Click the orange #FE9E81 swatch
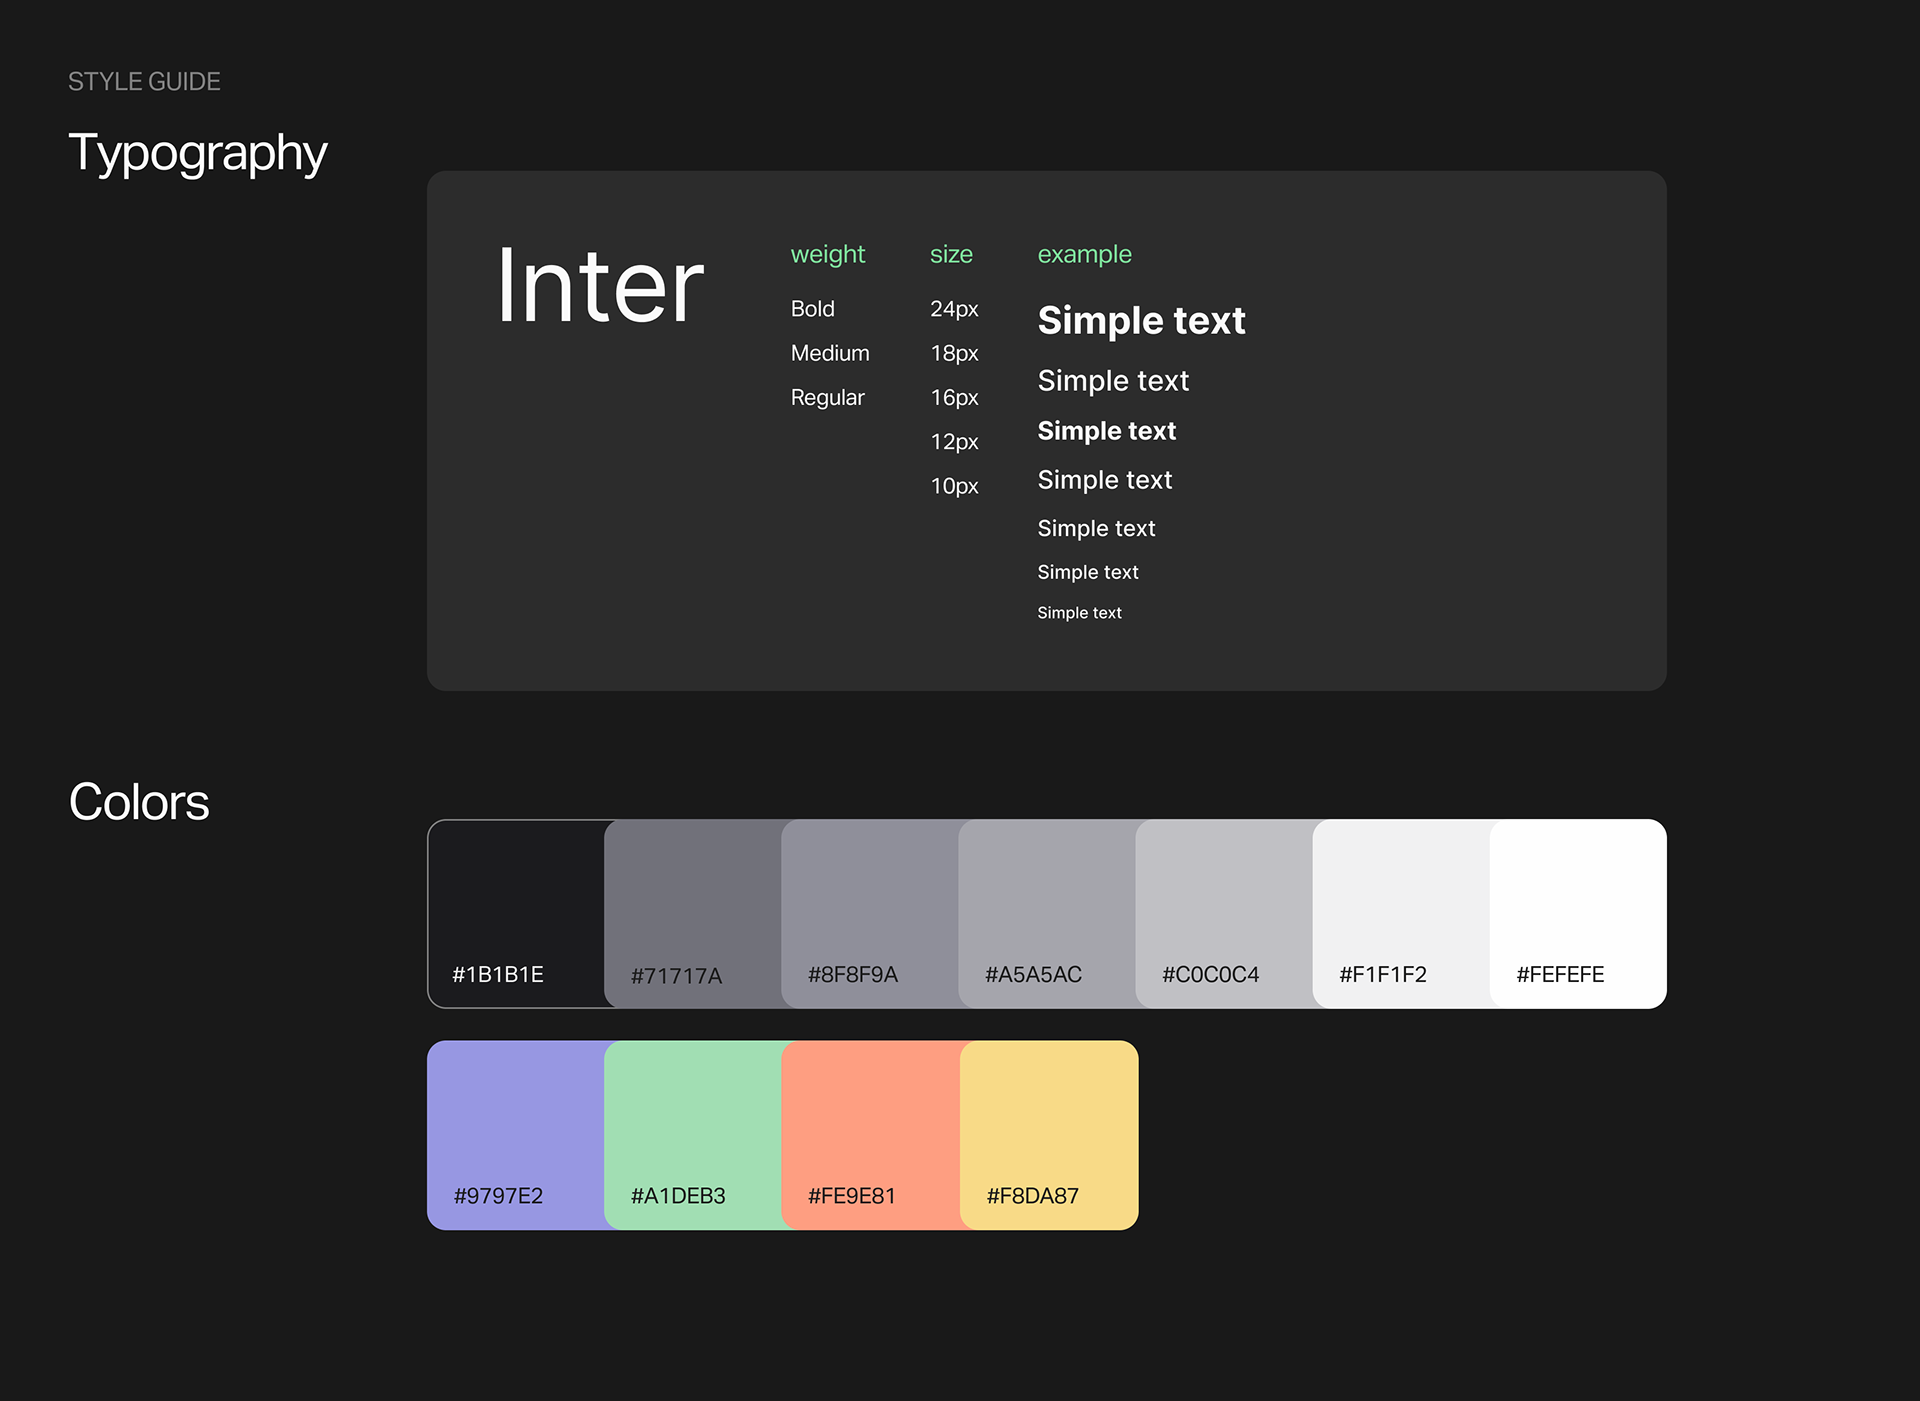Image resolution: width=1920 pixels, height=1401 pixels. [x=870, y=1134]
